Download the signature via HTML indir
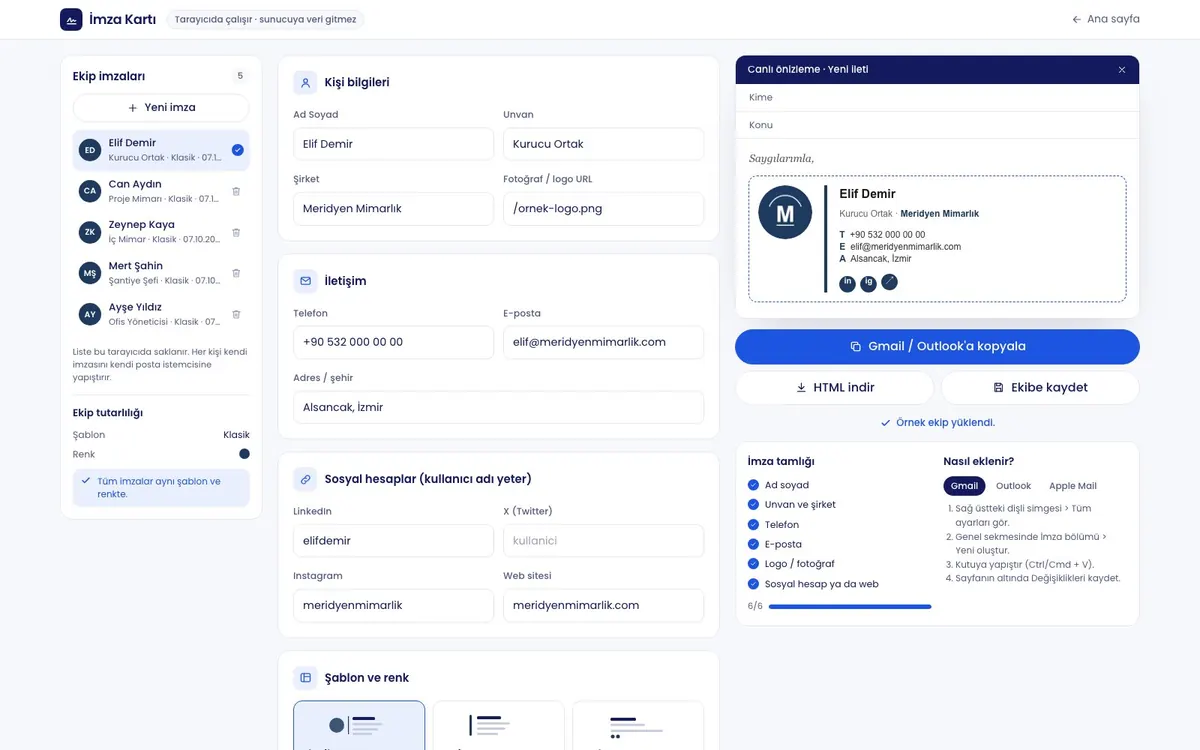This screenshot has height=750, width=1200. tap(834, 387)
